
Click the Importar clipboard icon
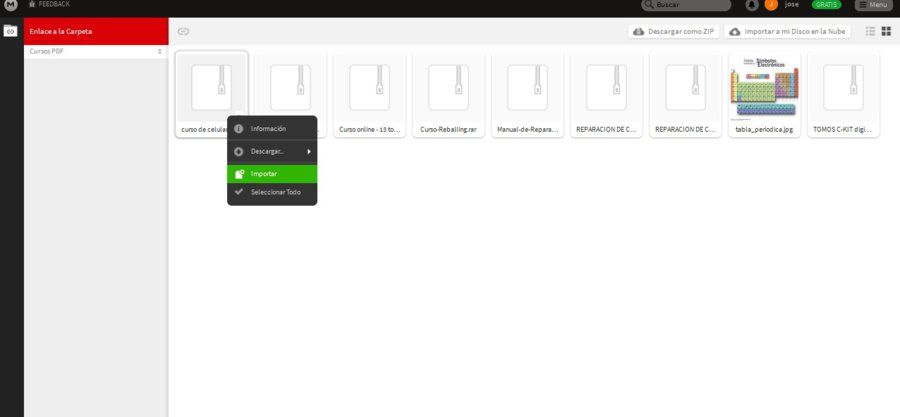239,174
